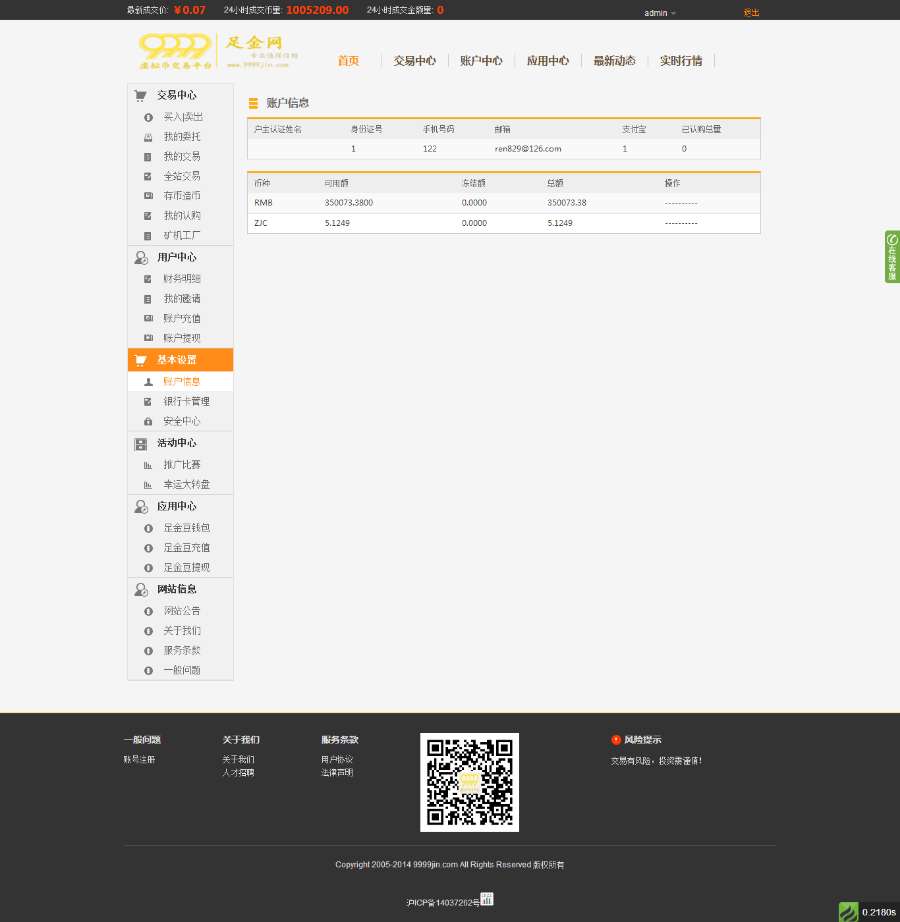The image size is (900, 922).
Task: Open 应用中心 in top navigation
Action: point(547,61)
